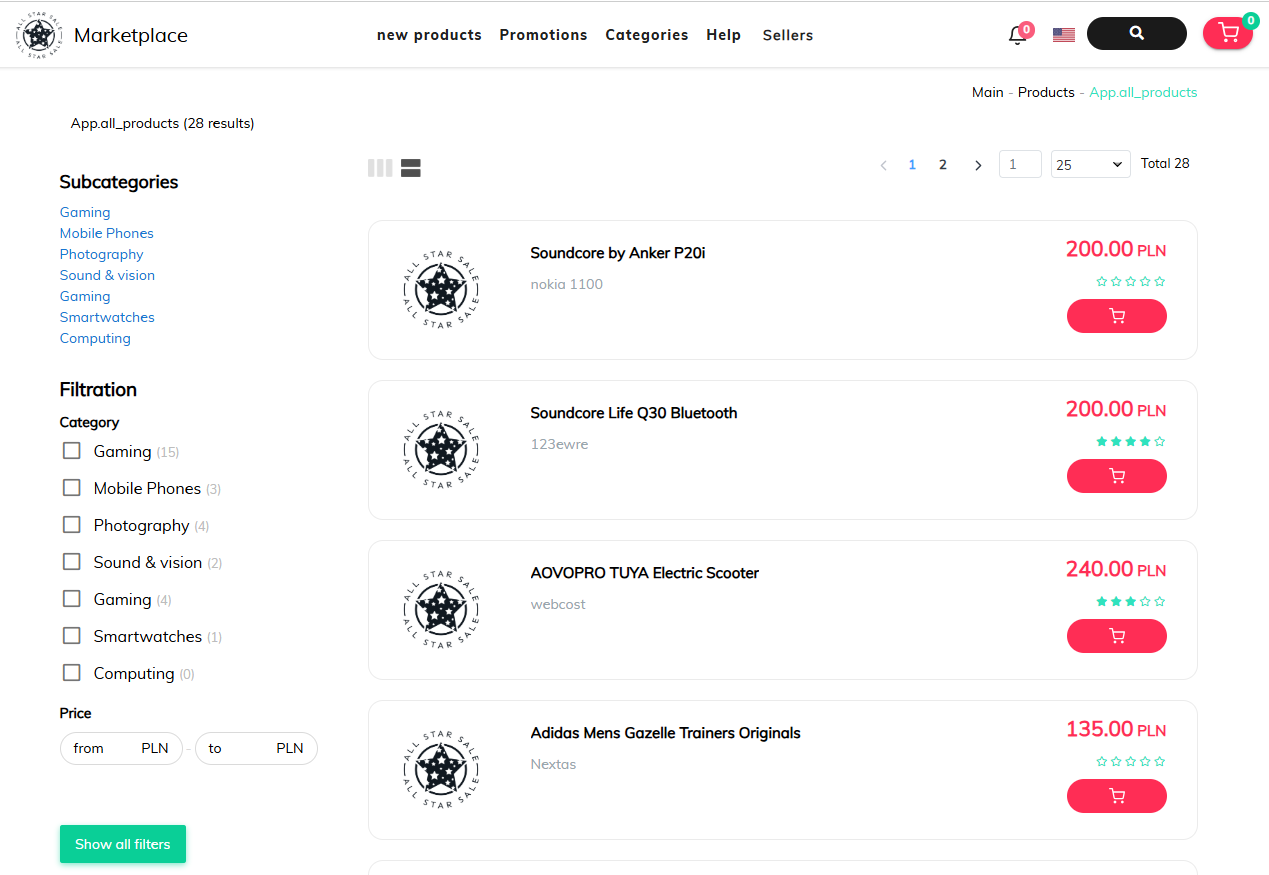Click the Marketplace star logo

[x=39, y=35]
